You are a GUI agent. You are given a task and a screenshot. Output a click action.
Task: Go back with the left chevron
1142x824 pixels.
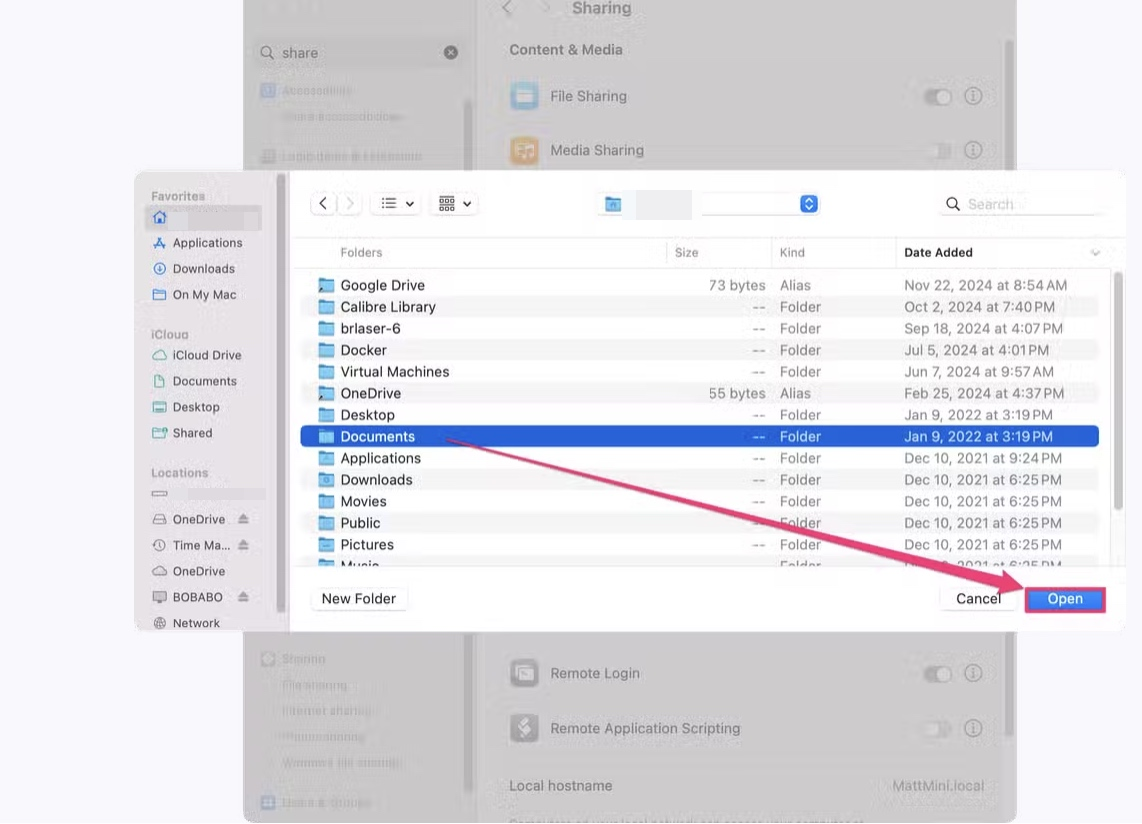(x=323, y=204)
